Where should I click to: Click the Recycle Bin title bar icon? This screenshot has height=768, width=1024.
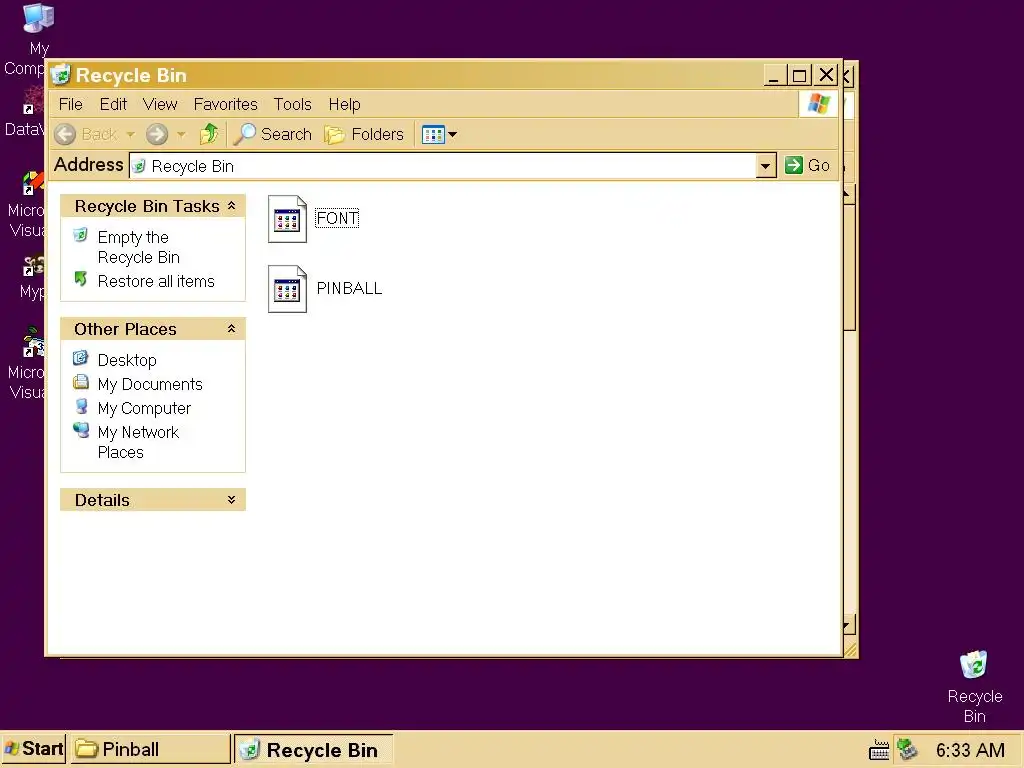[x=61, y=75]
